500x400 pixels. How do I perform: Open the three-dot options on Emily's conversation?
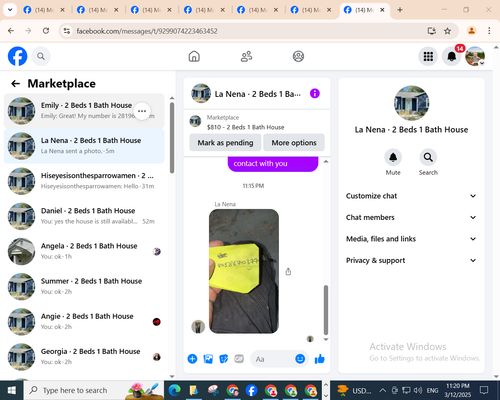click(x=142, y=111)
